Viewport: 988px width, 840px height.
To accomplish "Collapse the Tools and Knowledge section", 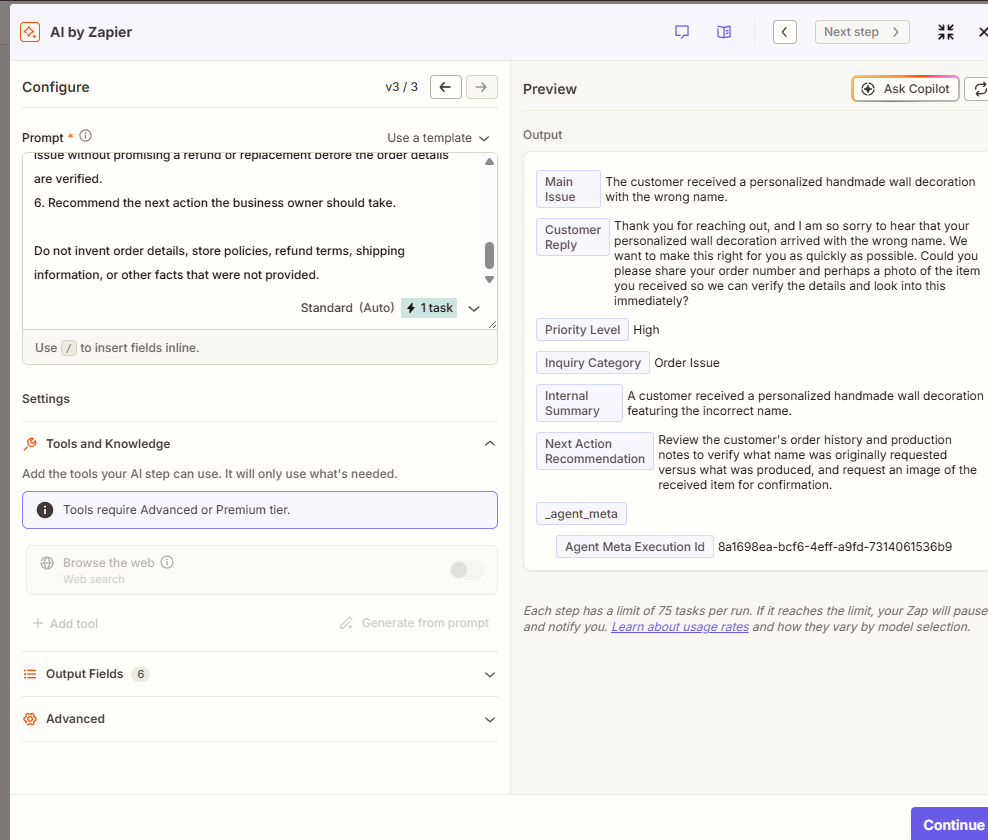I will tap(490, 444).
